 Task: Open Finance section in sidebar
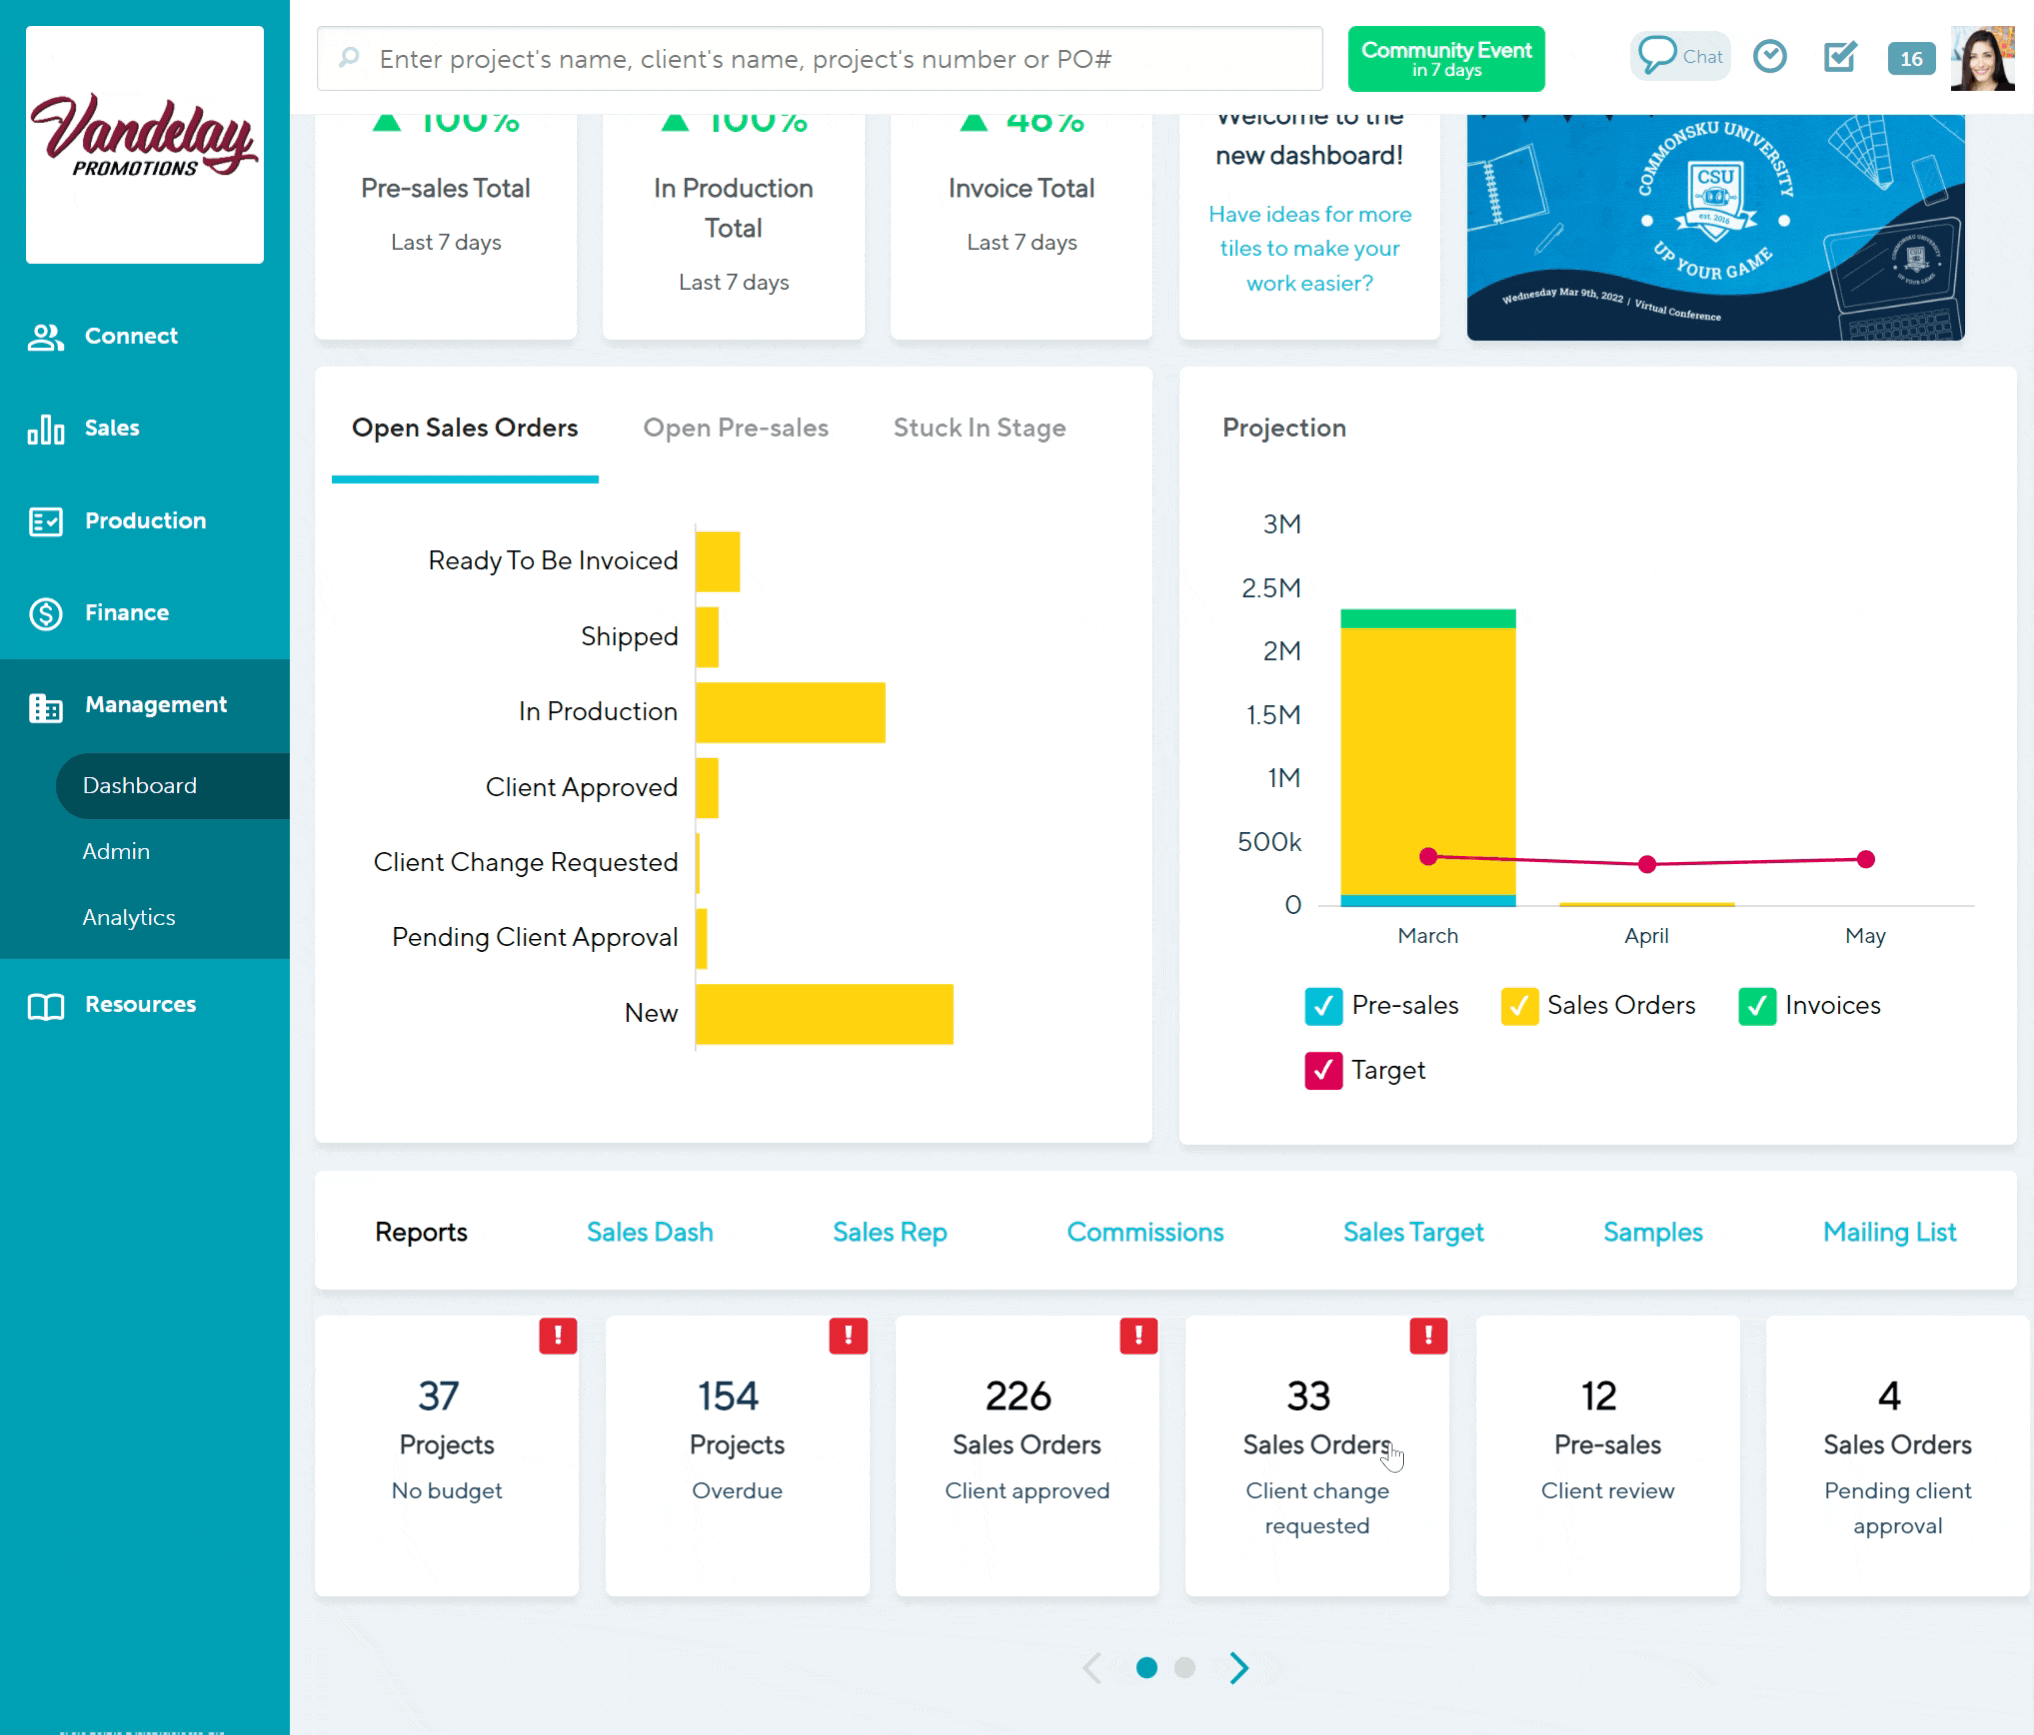coord(126,613)
